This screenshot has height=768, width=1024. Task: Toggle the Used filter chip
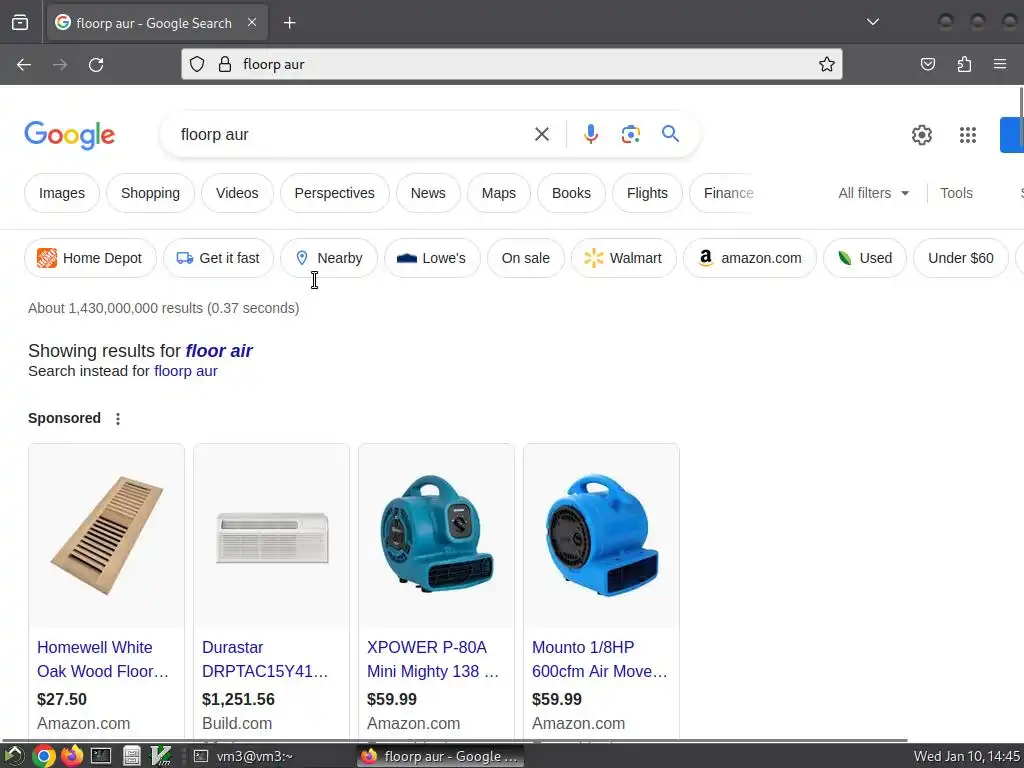tap(864, 258)
